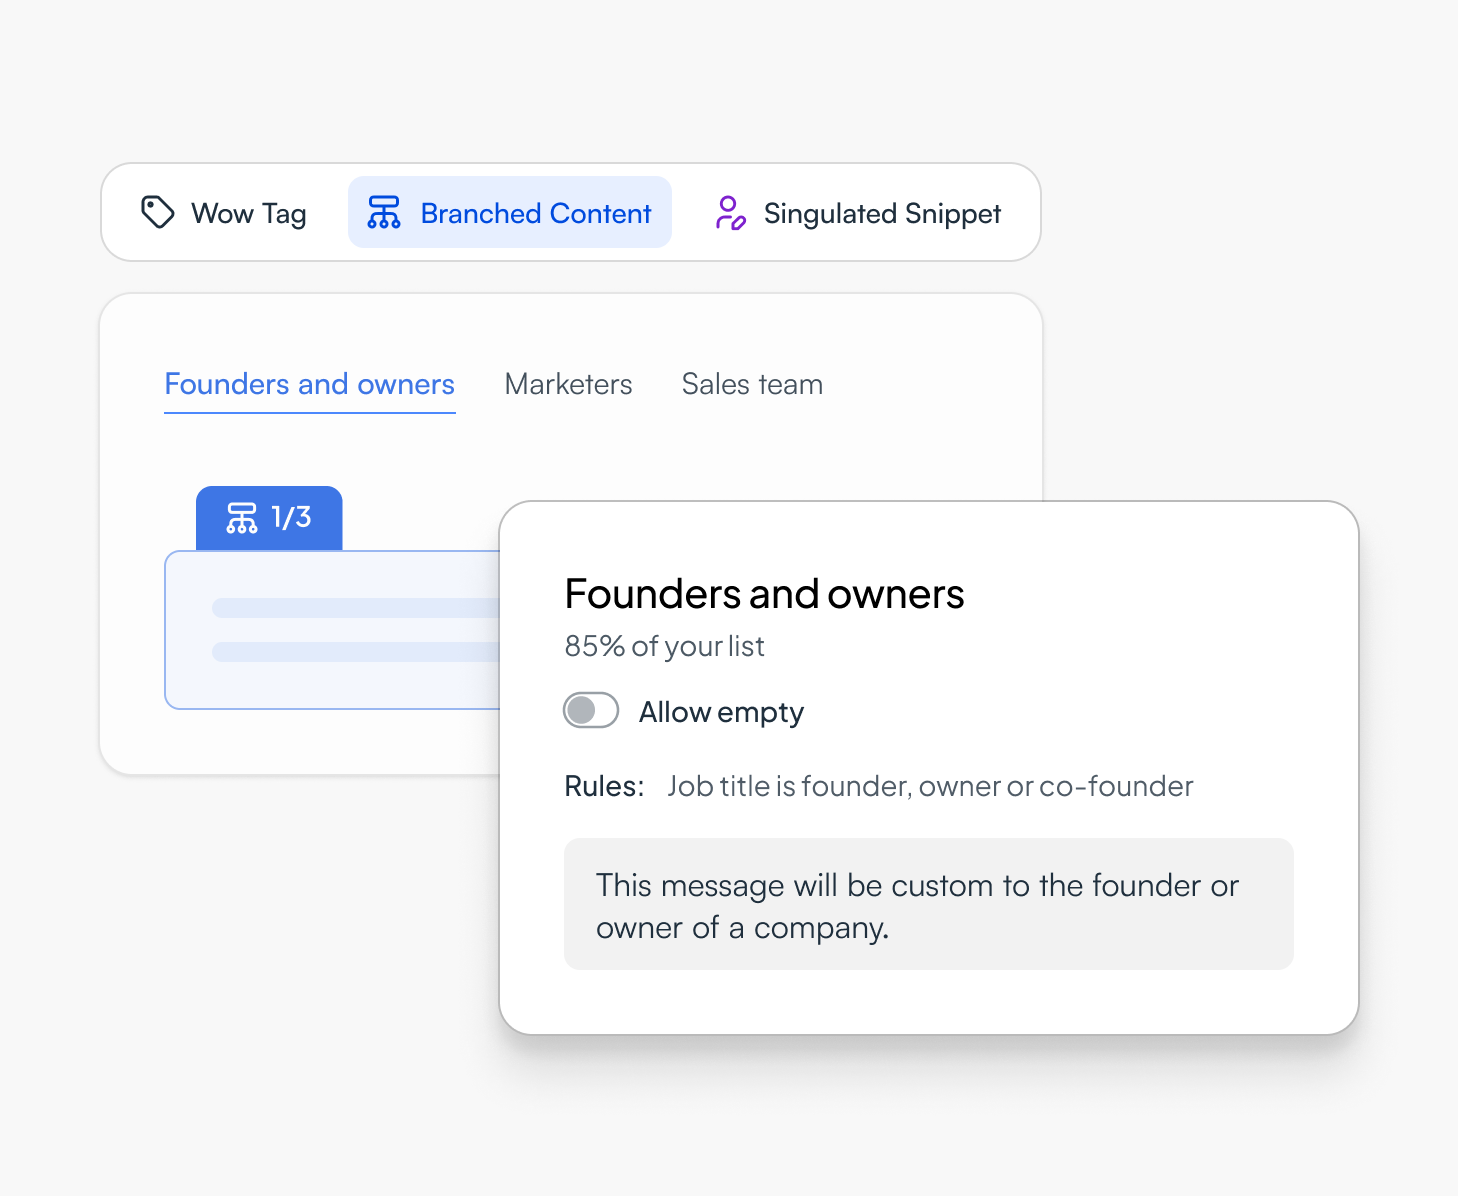
Task: Click the blue 1/3 branch badge
Action: [x=269, y=518]
